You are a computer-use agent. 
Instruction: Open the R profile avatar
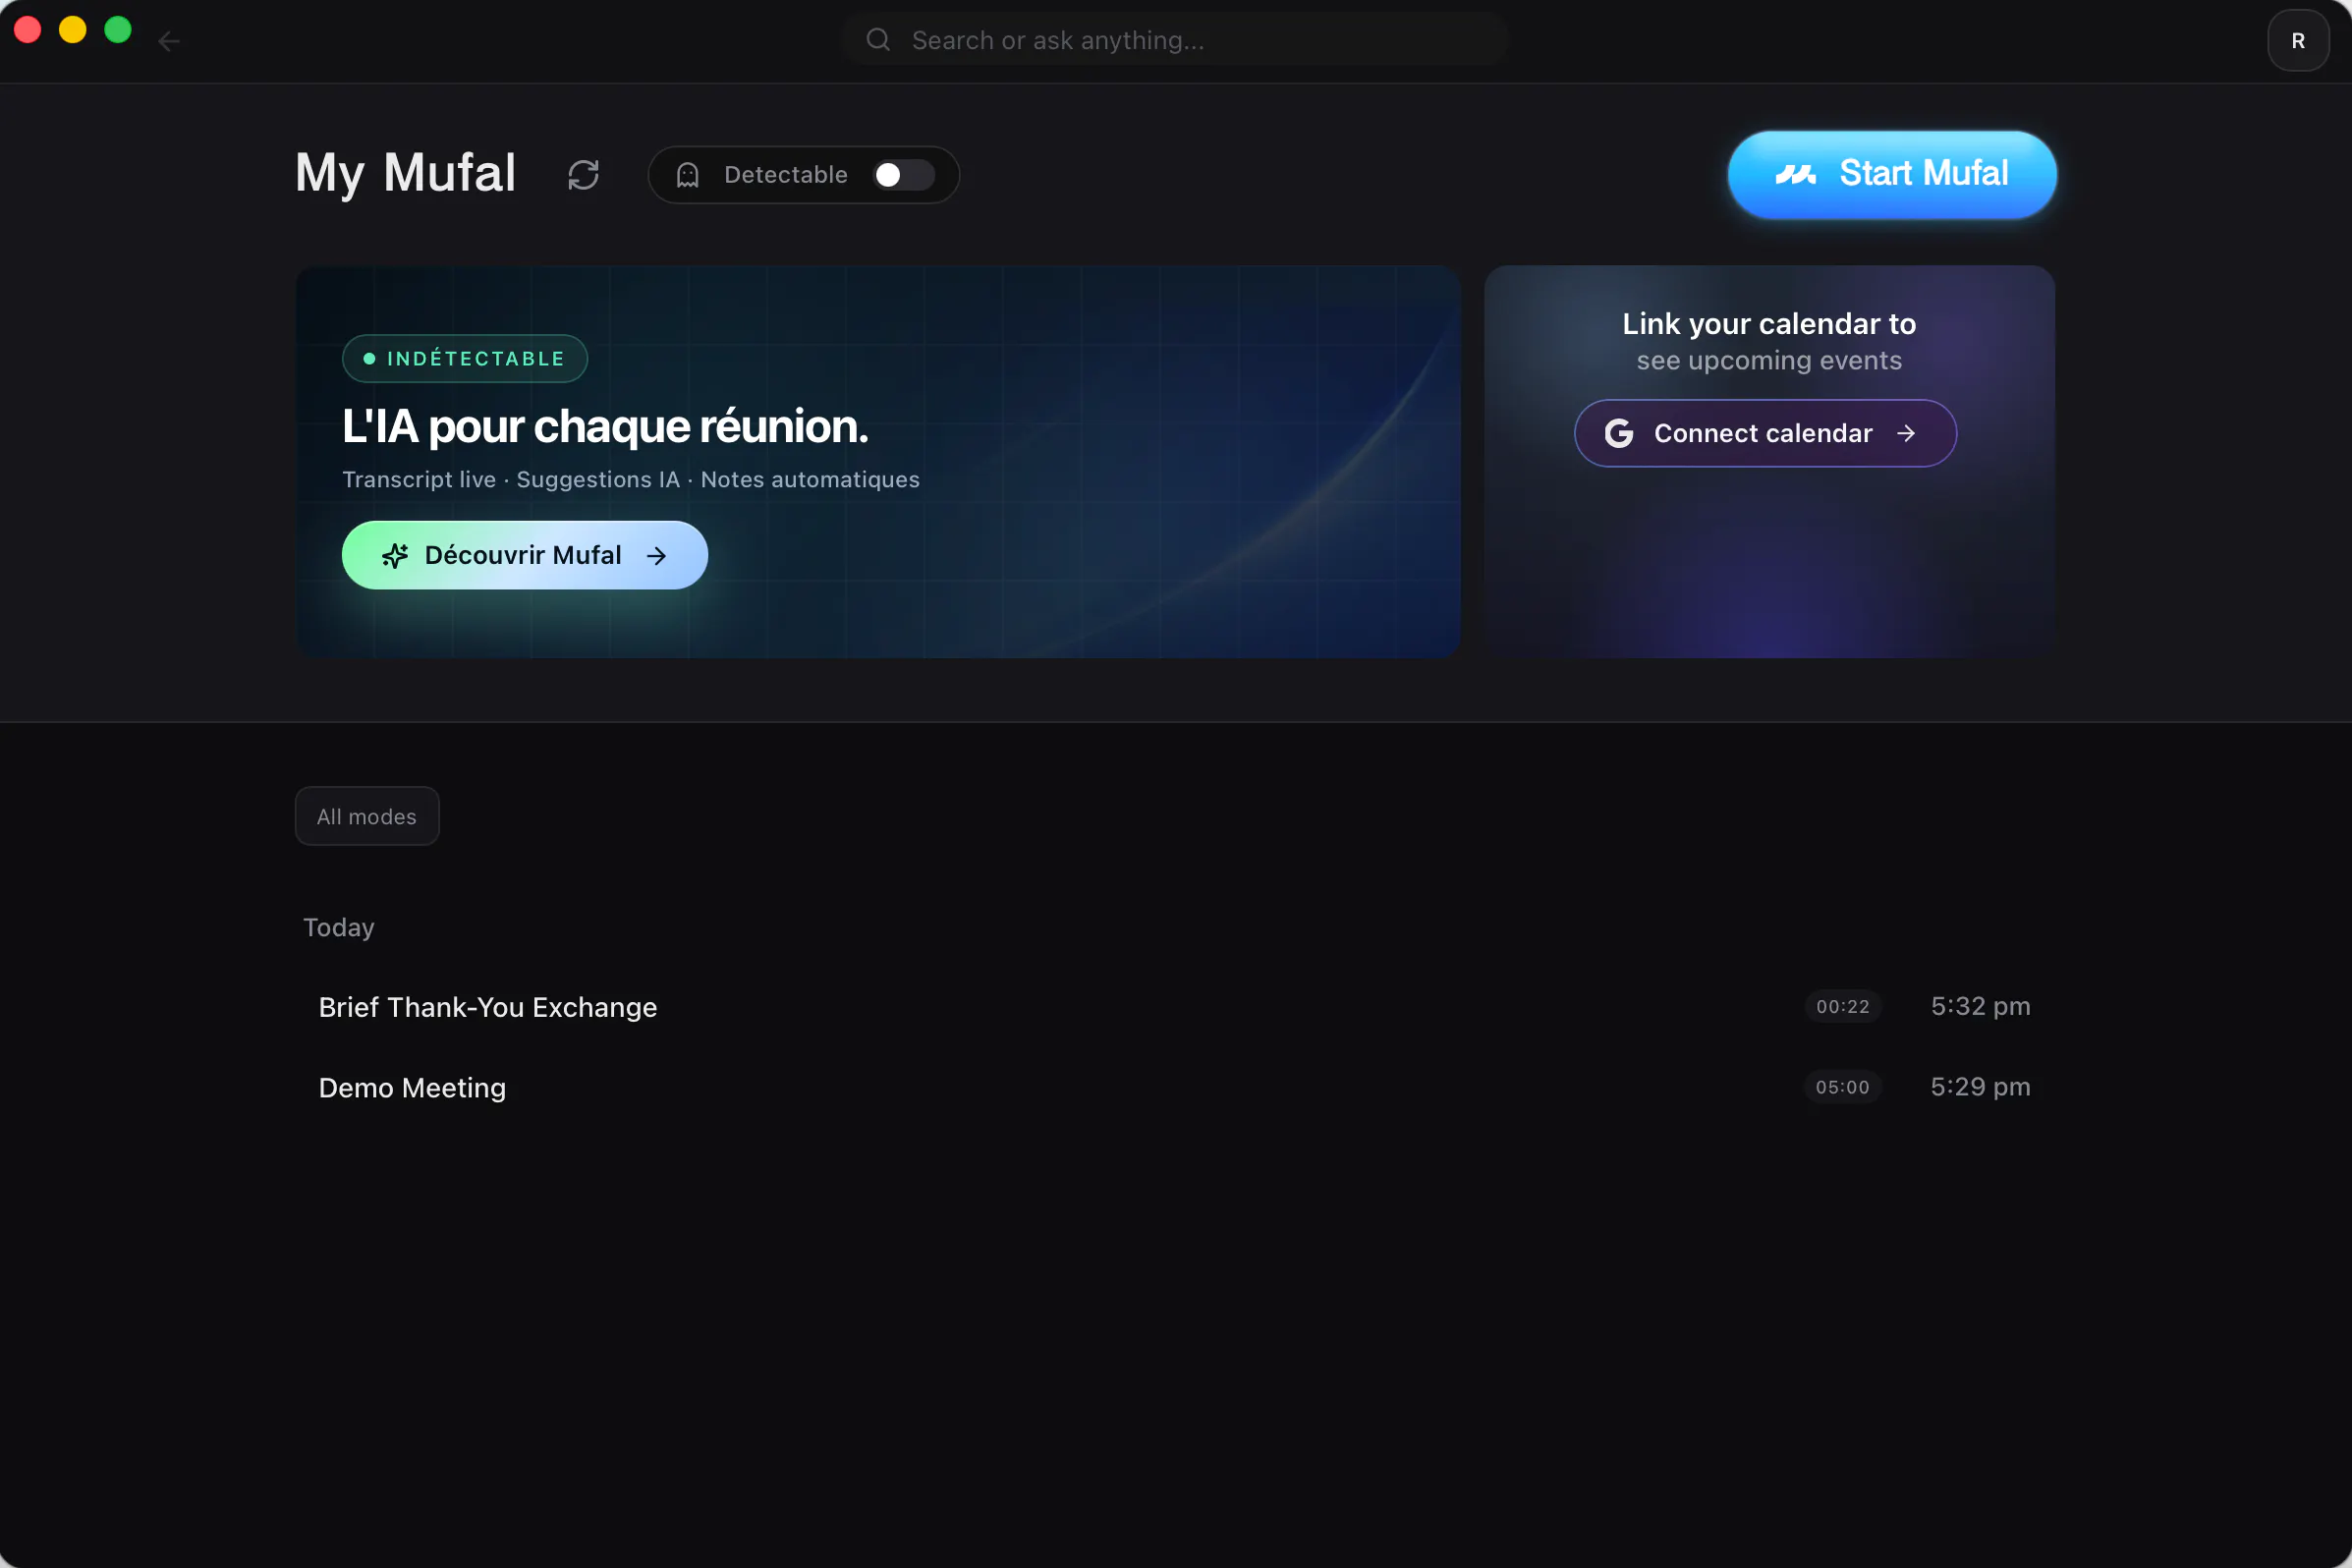[x=2298, y=41]
